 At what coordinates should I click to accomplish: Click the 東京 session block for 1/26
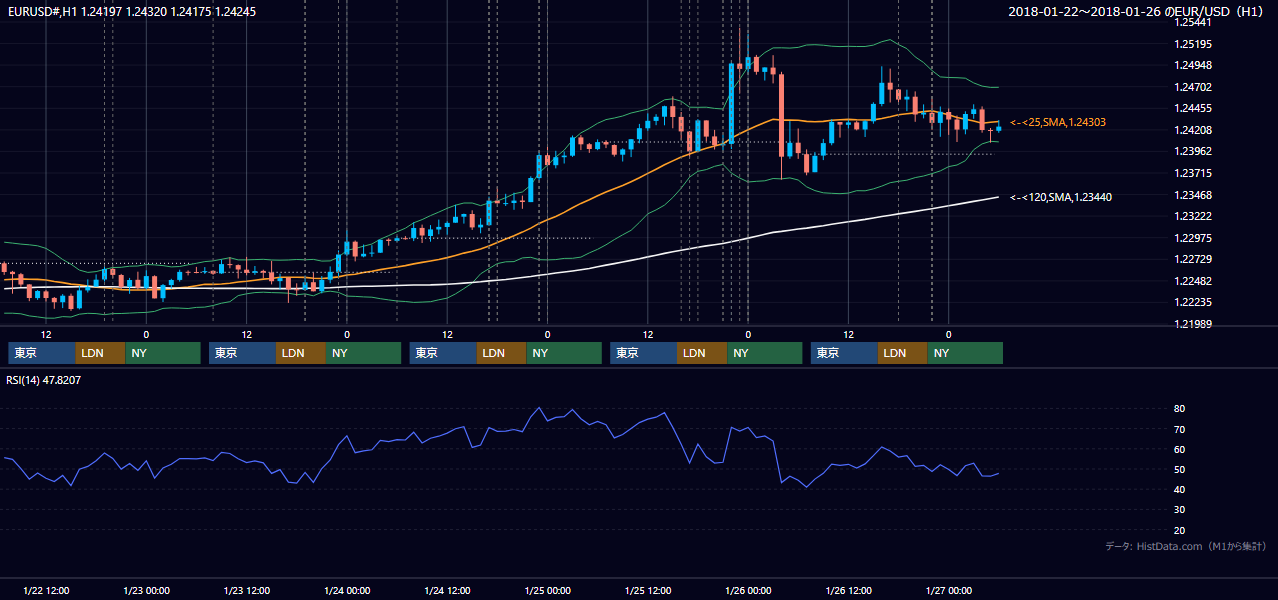pos(845,353)
